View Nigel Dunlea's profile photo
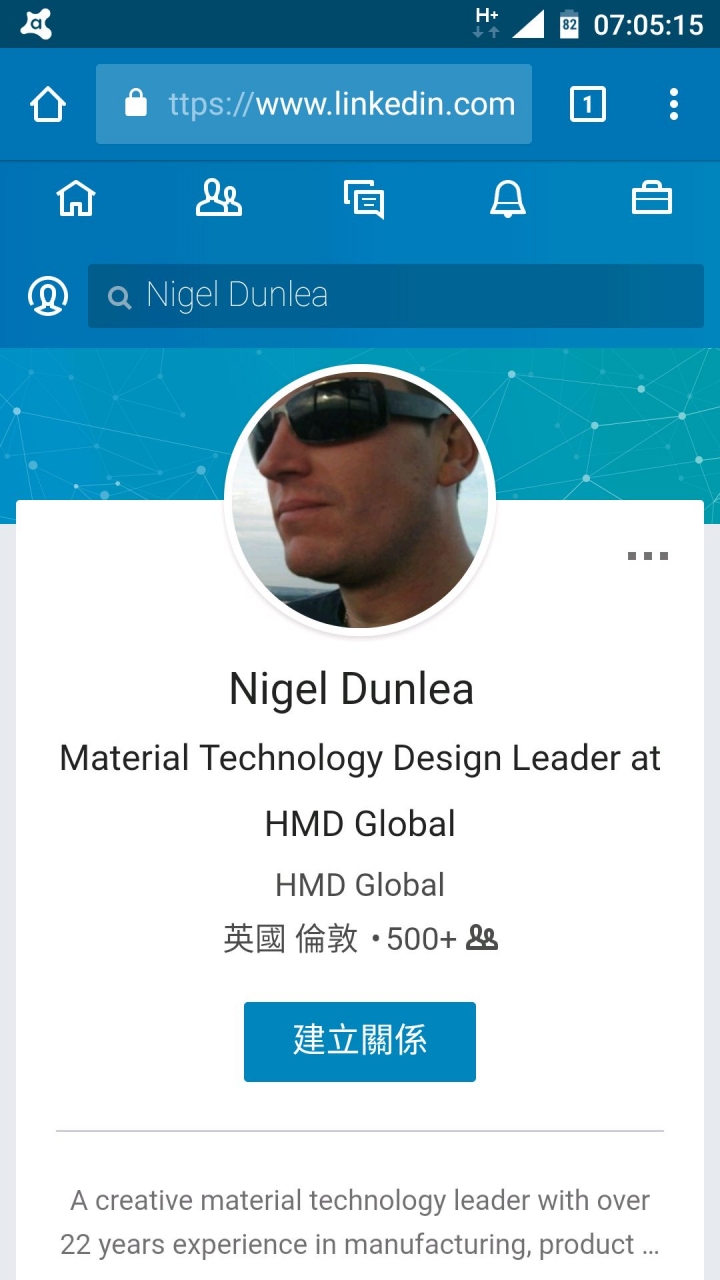 360,499
